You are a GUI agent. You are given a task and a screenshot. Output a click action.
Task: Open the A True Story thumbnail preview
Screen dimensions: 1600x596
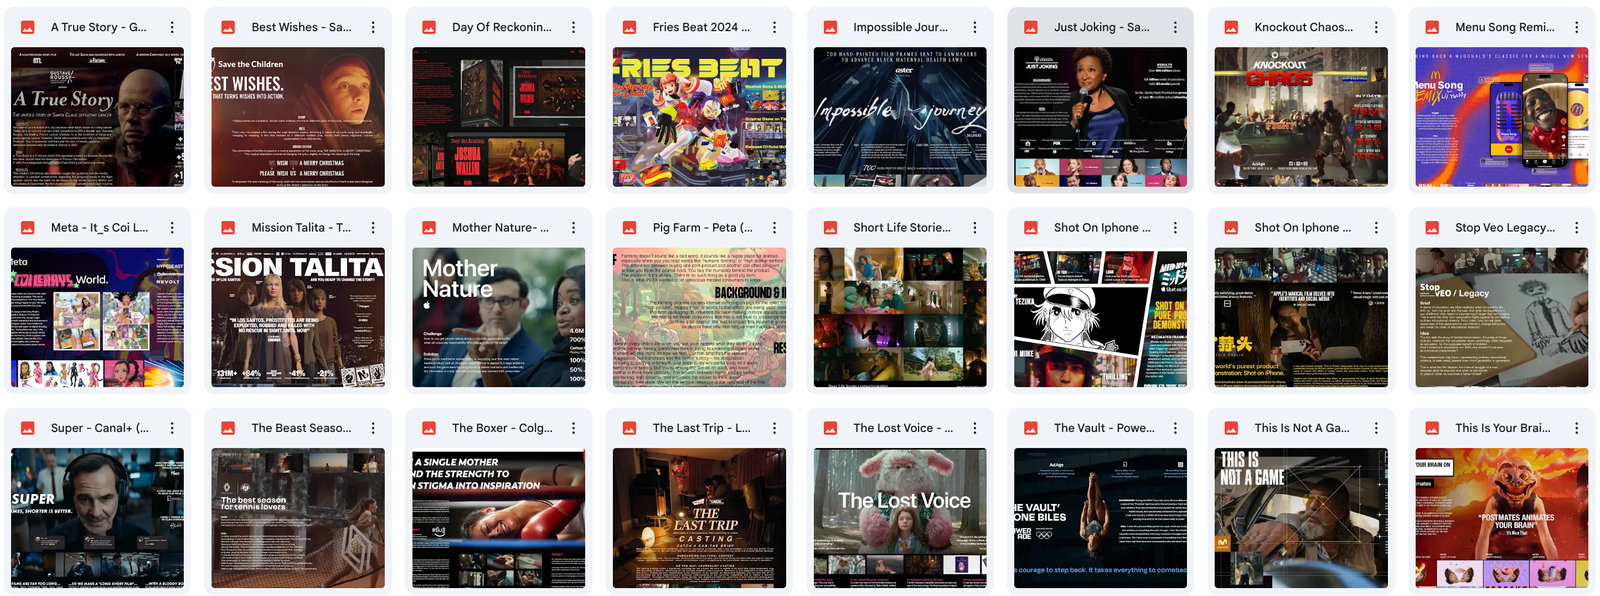pyautogui.click(x=97, y=117)
